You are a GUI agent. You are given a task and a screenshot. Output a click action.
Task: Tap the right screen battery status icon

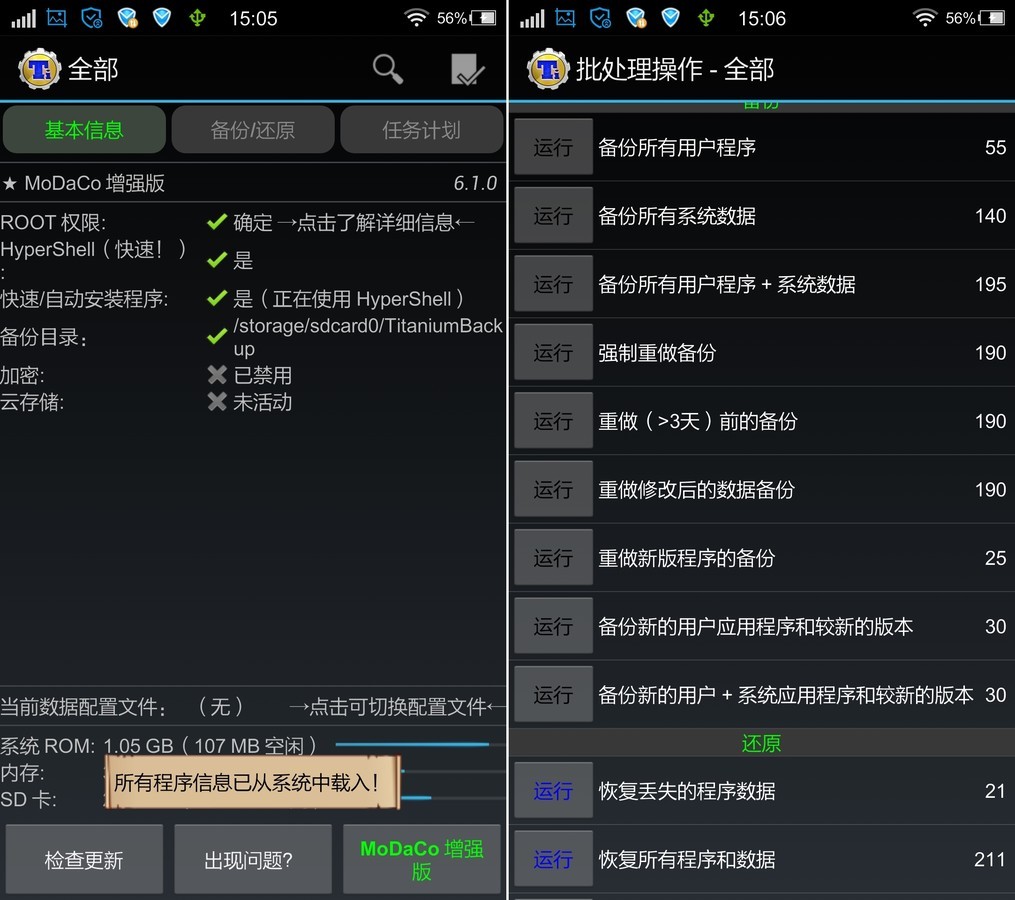pos(992,17)
